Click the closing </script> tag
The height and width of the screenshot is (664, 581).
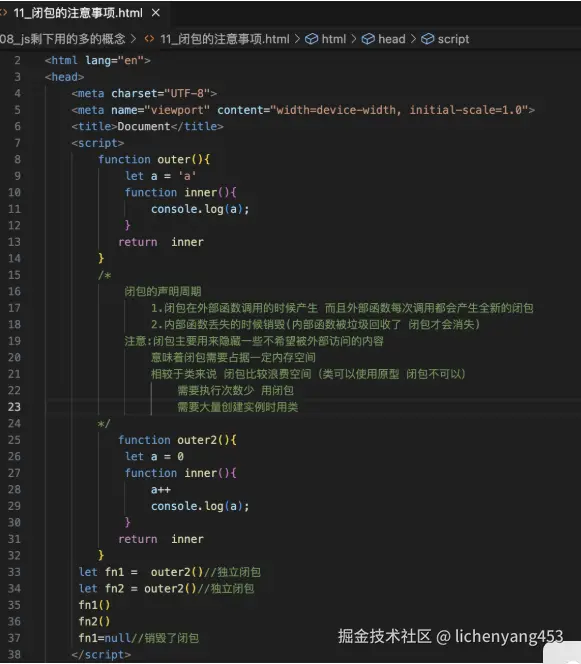[x=101, y=655]
